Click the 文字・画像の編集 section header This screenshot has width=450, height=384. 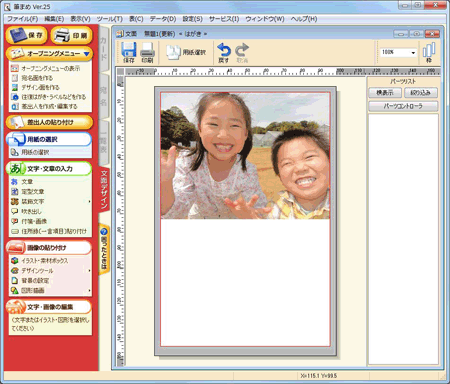coord(49,307)
